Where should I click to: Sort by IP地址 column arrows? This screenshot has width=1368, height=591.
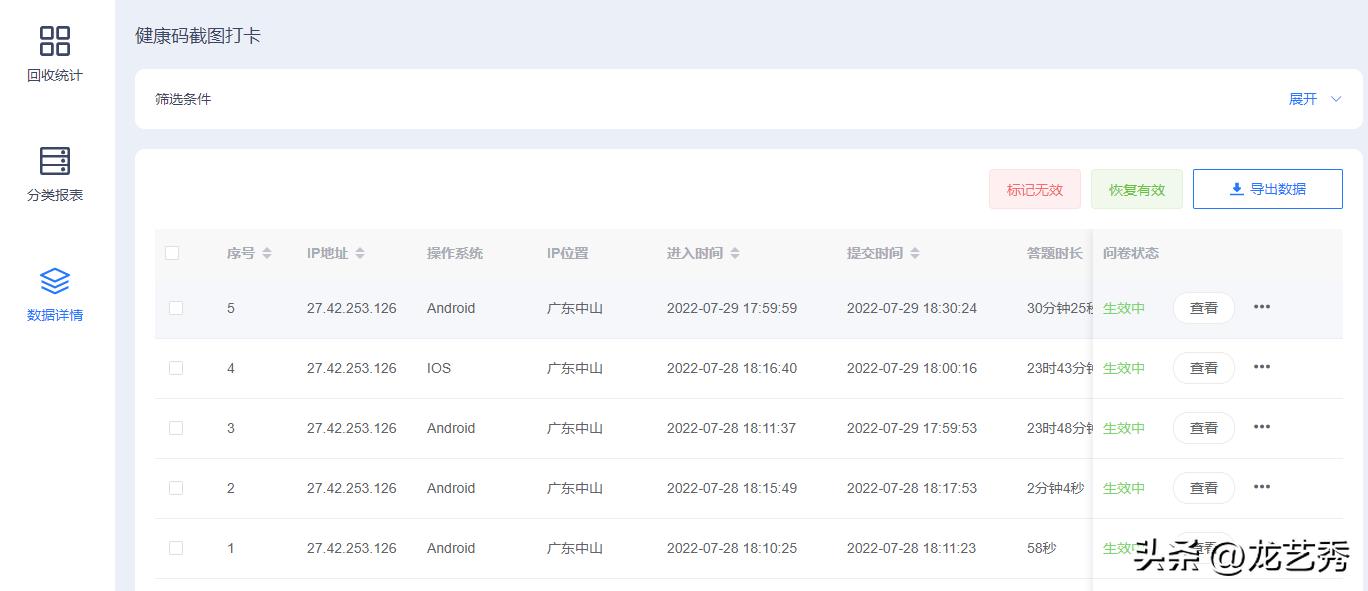pyautogui.click(x=360, y=254)
